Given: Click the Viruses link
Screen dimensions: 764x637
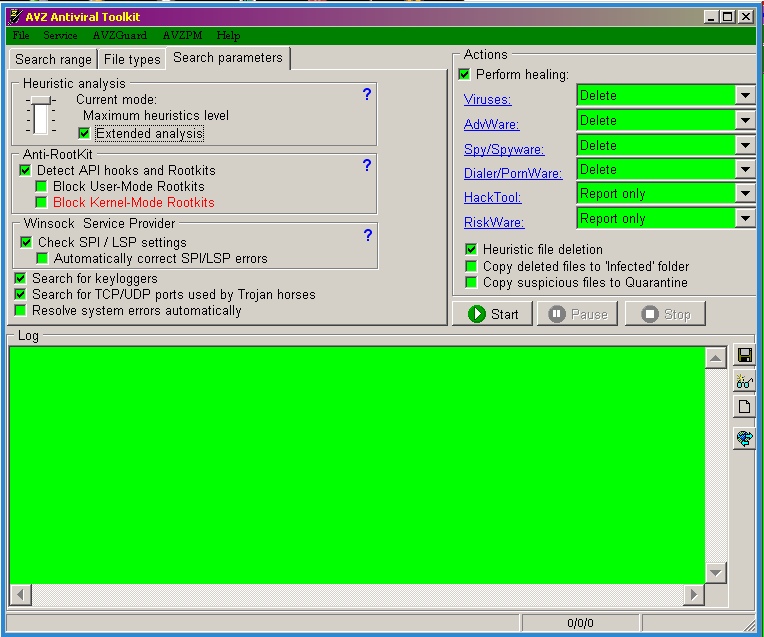Looking at the screenshot, I should (487, 99).
